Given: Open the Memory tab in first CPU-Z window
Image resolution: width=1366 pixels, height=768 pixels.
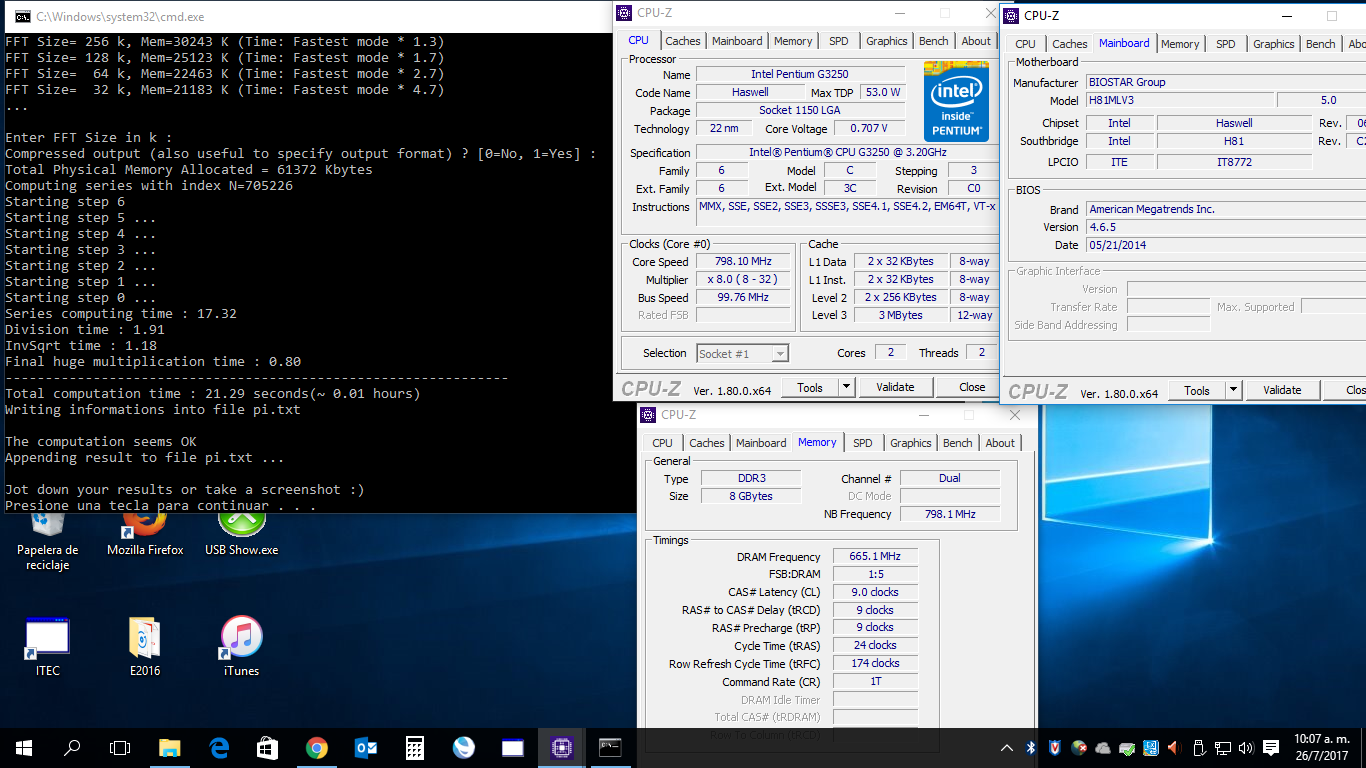Looking at the screenshot, I should coord(793,41).
